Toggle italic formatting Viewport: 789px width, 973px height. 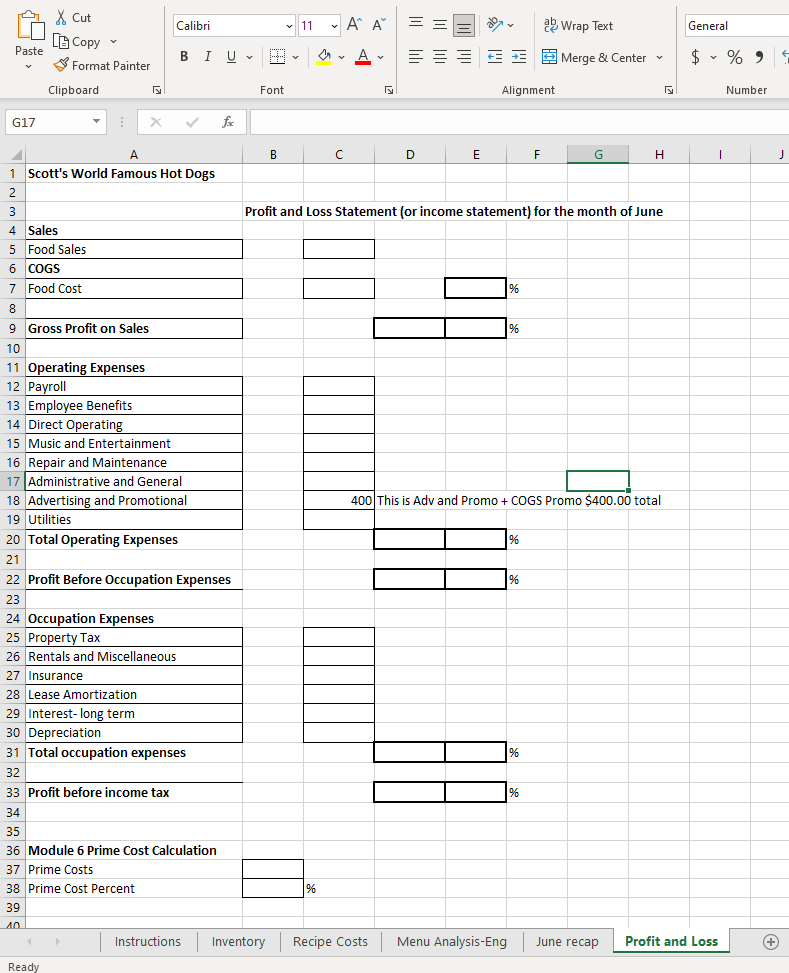coord(207,57)
